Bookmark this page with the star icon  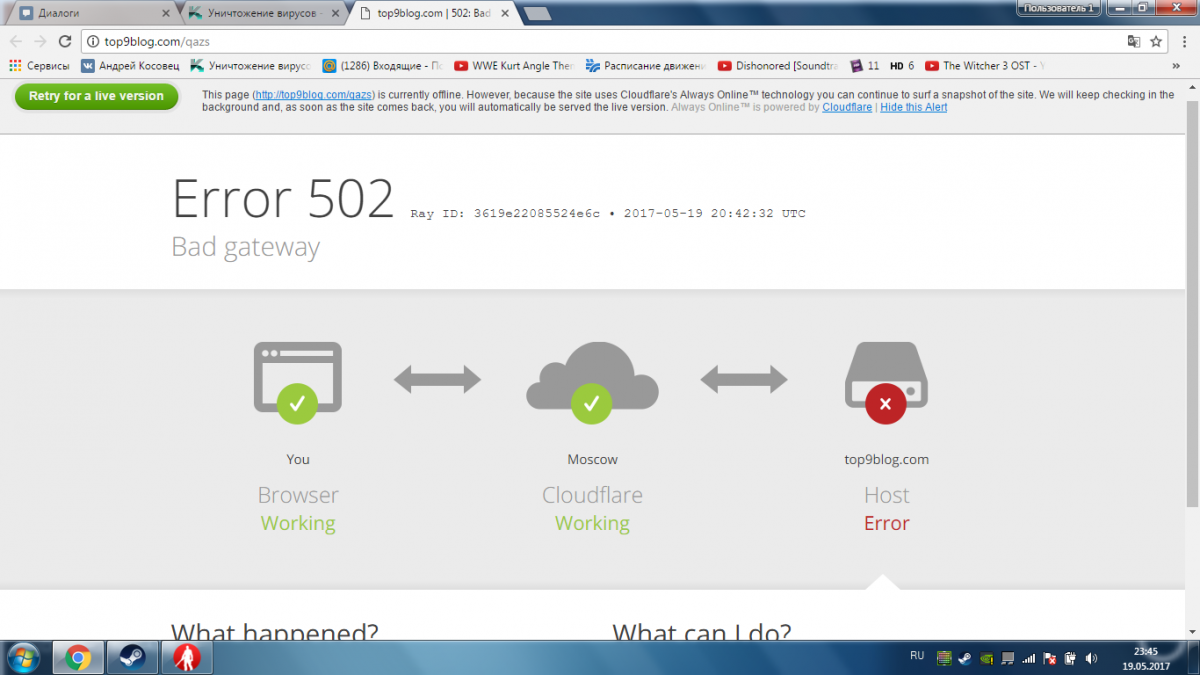tap(1156, 42)
